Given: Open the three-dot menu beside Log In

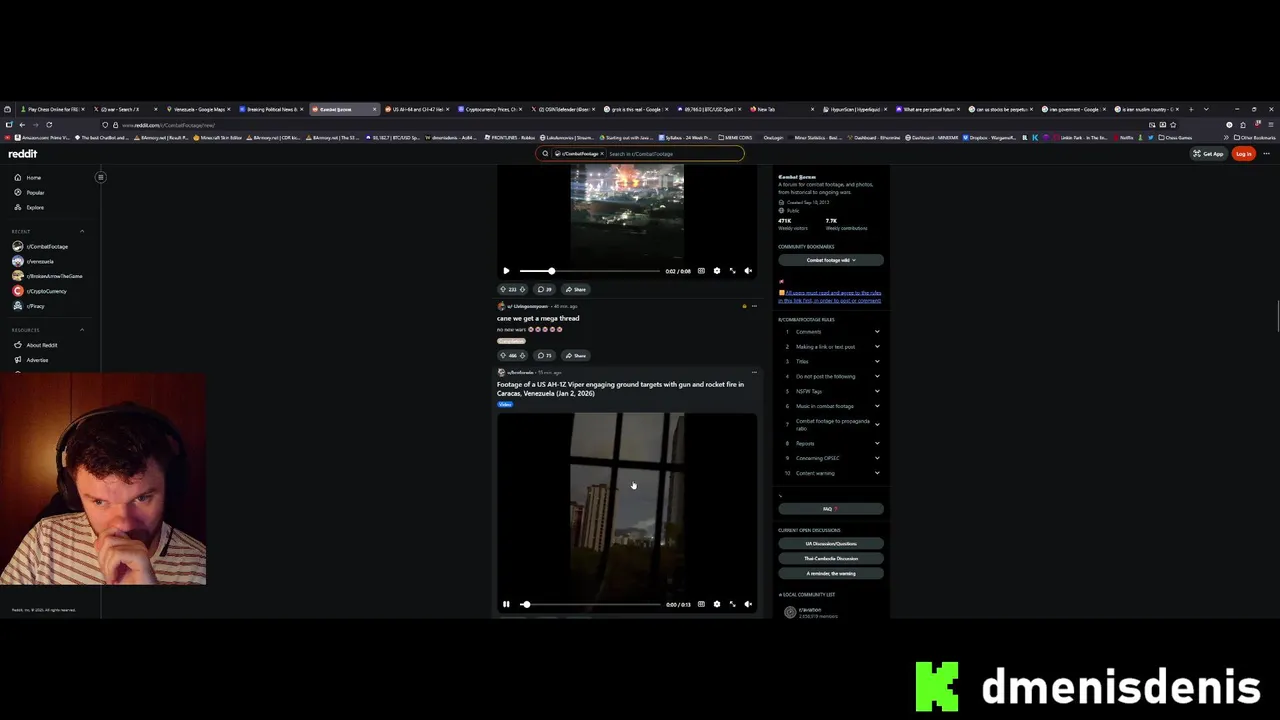Looking at the screenshot, I should coord(1266,154).
